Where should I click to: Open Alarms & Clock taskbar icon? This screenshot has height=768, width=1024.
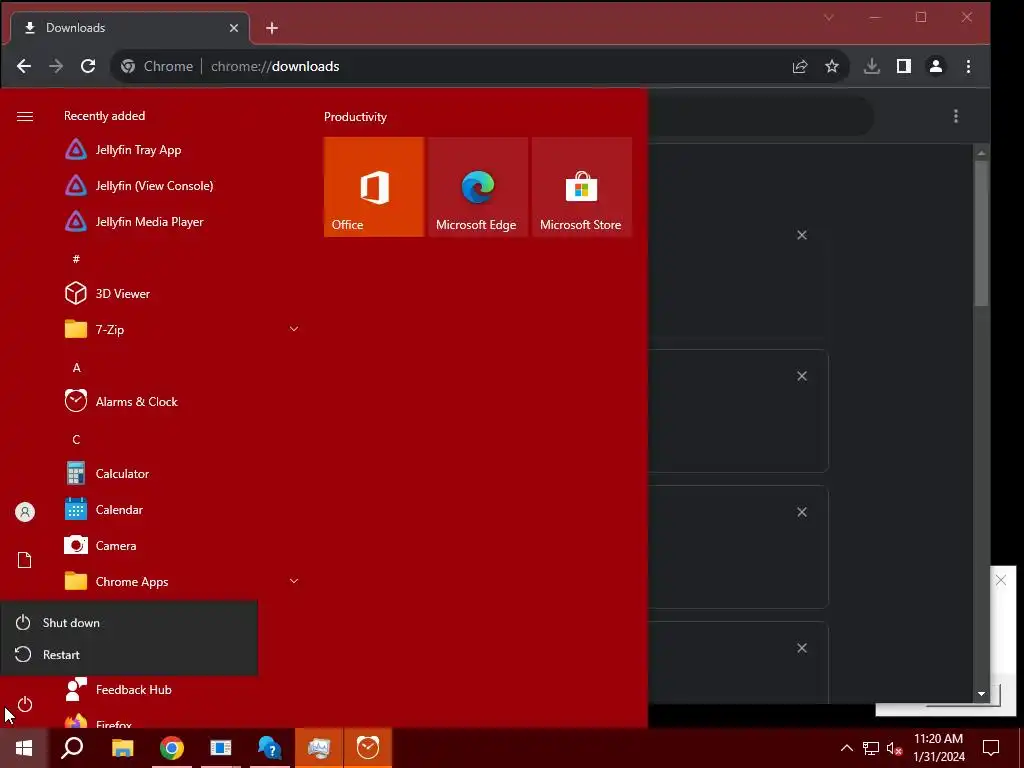point(368,748)
